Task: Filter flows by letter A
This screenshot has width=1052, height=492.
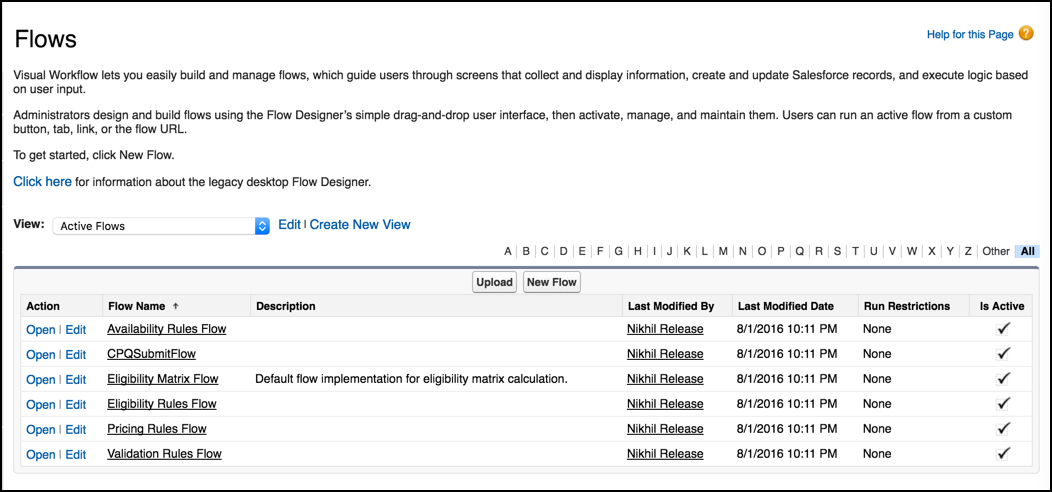Action: 508,251
